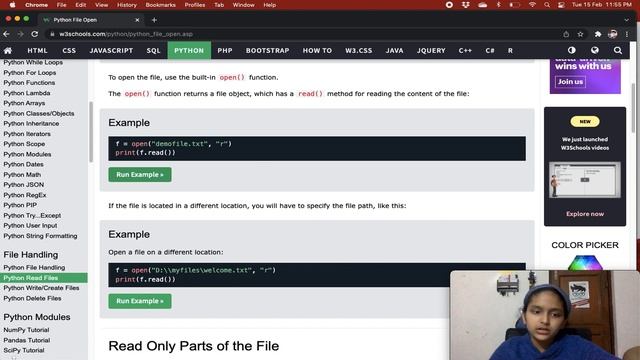This screenshot has width=640, height=360.
Task: Open a new tab with plus button
Action: point(154,20)
